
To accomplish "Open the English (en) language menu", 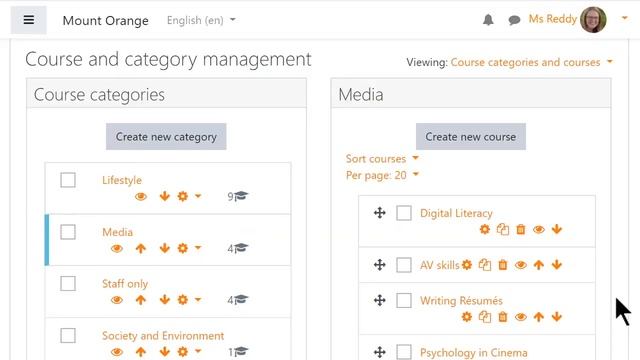I will click(201, 20).
